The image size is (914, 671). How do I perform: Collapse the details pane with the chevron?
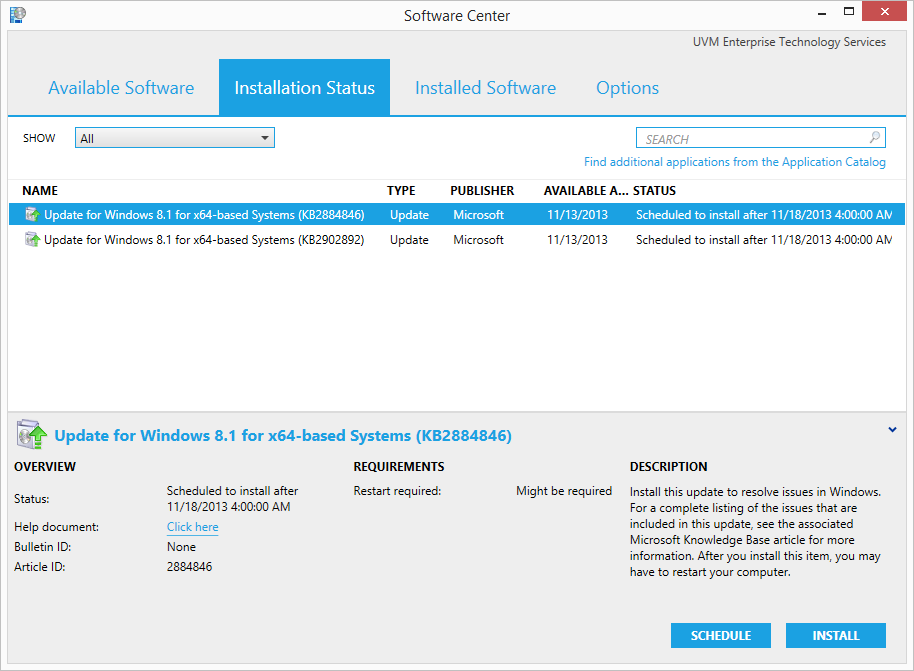pos(892,430)
